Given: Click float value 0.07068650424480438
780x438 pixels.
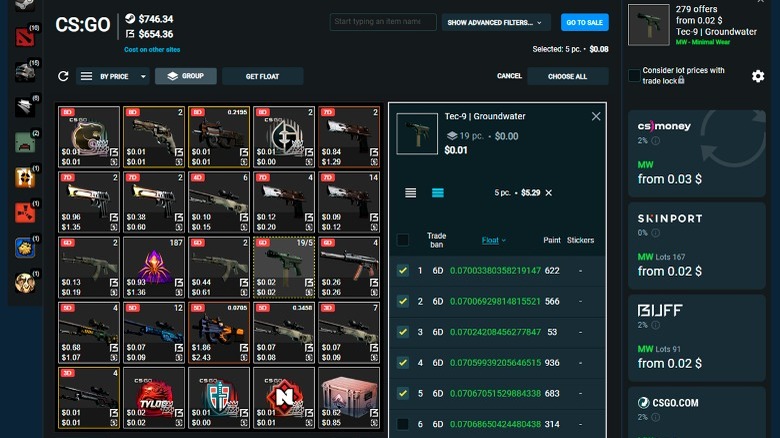Looking at the screenshot, I should (x=495, y=424).
